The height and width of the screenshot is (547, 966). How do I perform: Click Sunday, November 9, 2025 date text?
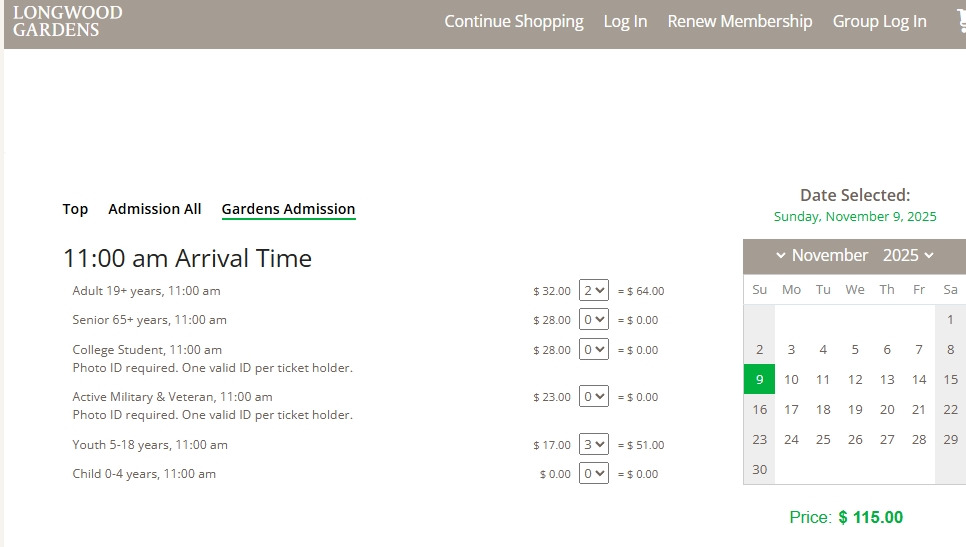(x=854, y=217)
